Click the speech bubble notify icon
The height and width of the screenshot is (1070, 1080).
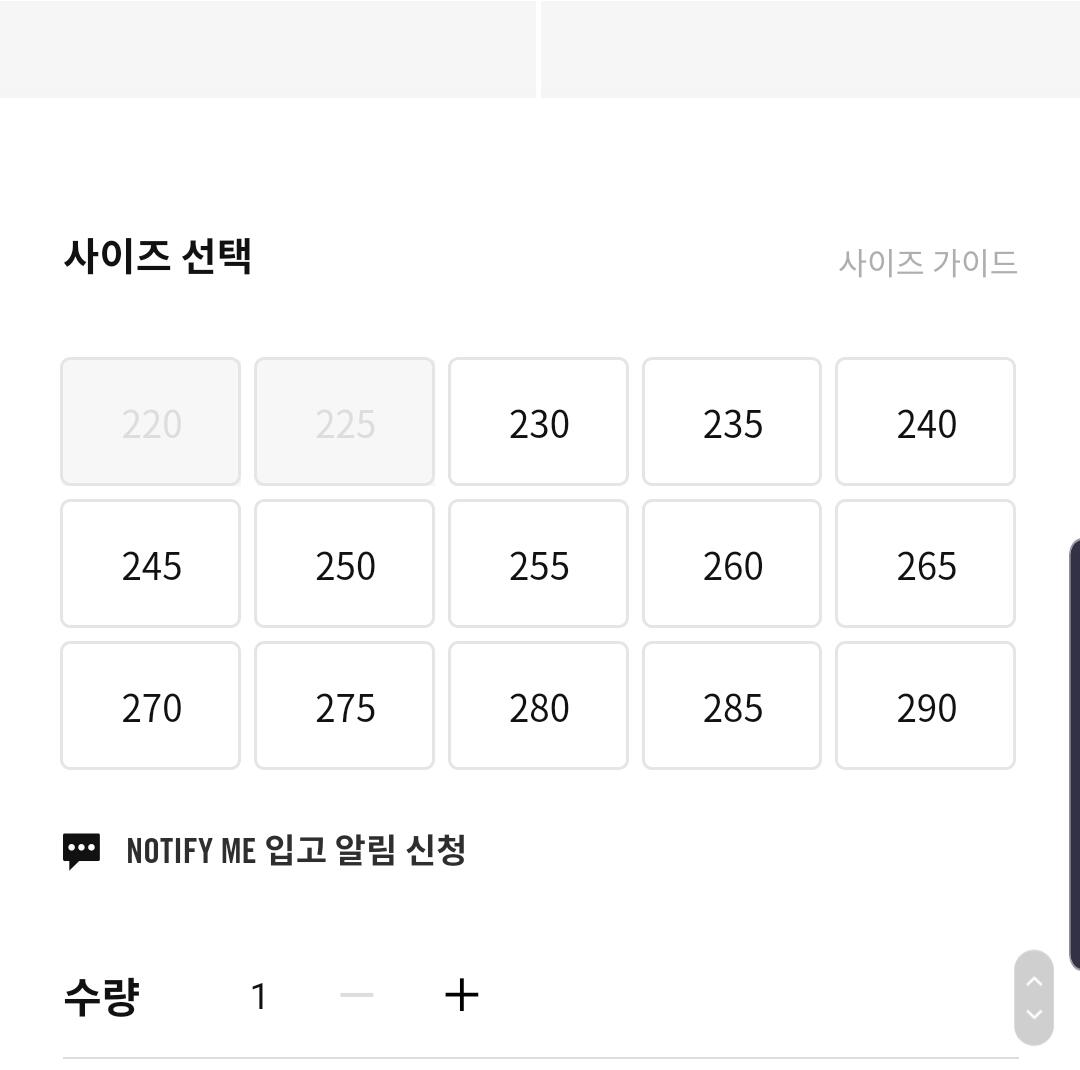tap(82, 851)
